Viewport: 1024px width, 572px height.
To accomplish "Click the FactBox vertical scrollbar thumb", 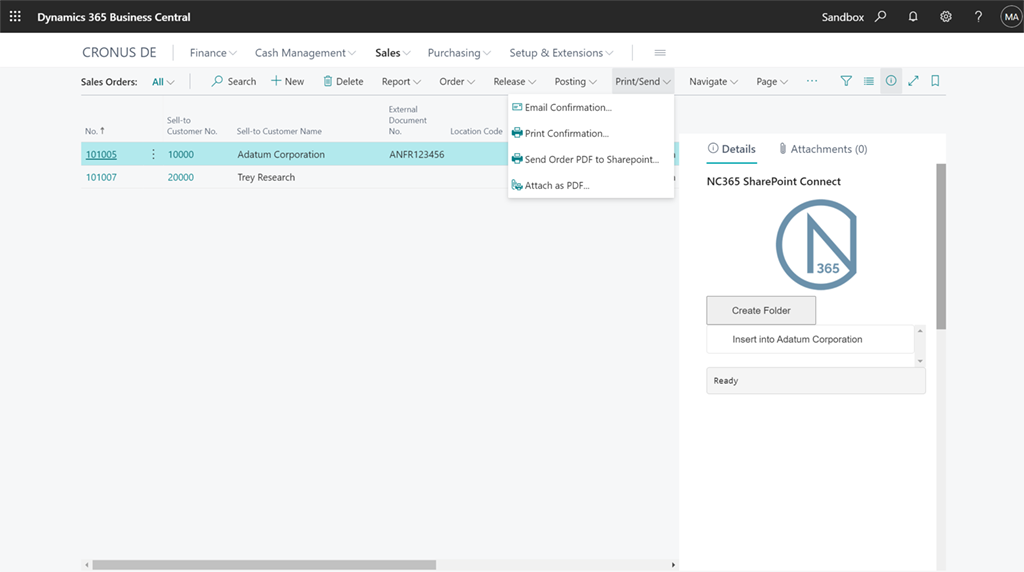I will pyautogui.click(x=941, y=246).
